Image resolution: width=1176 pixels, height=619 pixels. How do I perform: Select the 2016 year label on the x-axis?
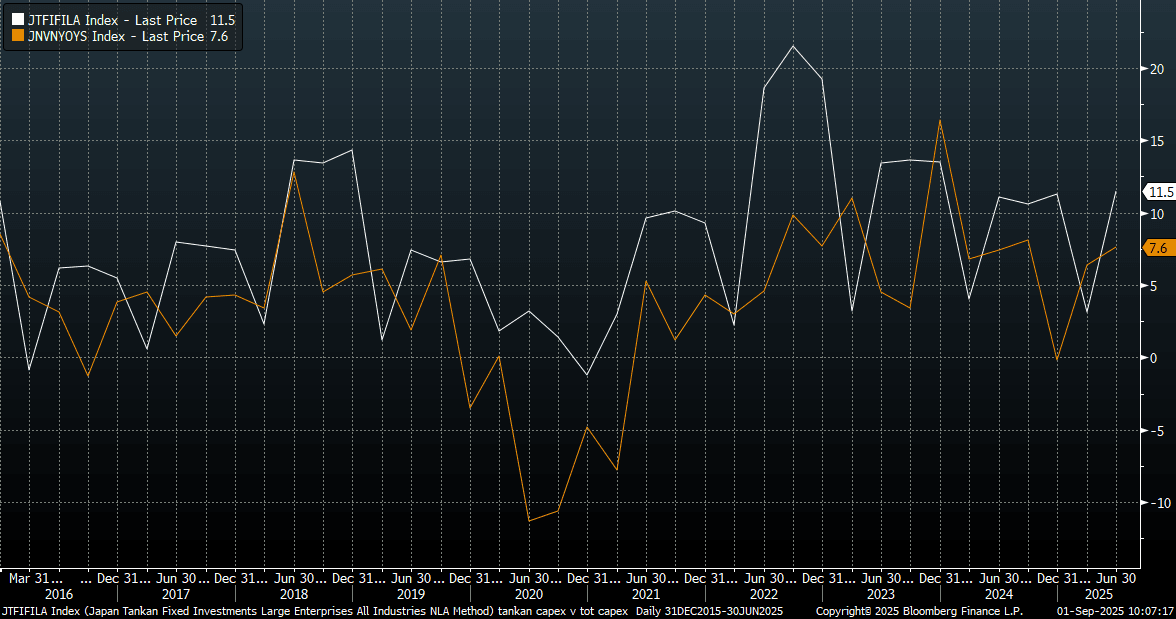coord(59,594)
